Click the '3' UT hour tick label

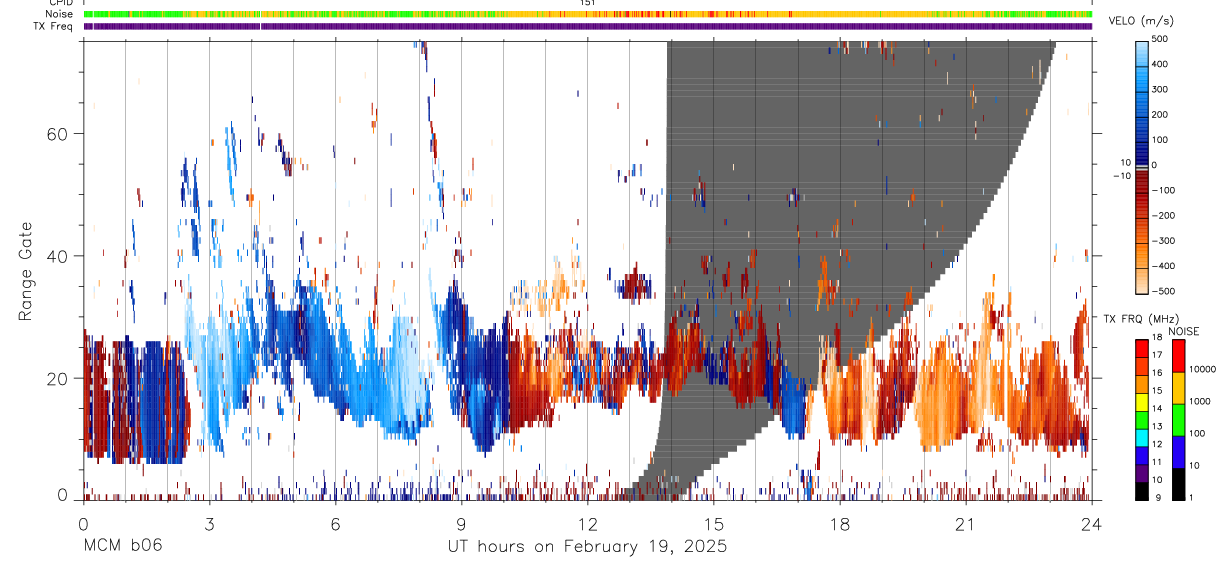(x=209, y=523)
